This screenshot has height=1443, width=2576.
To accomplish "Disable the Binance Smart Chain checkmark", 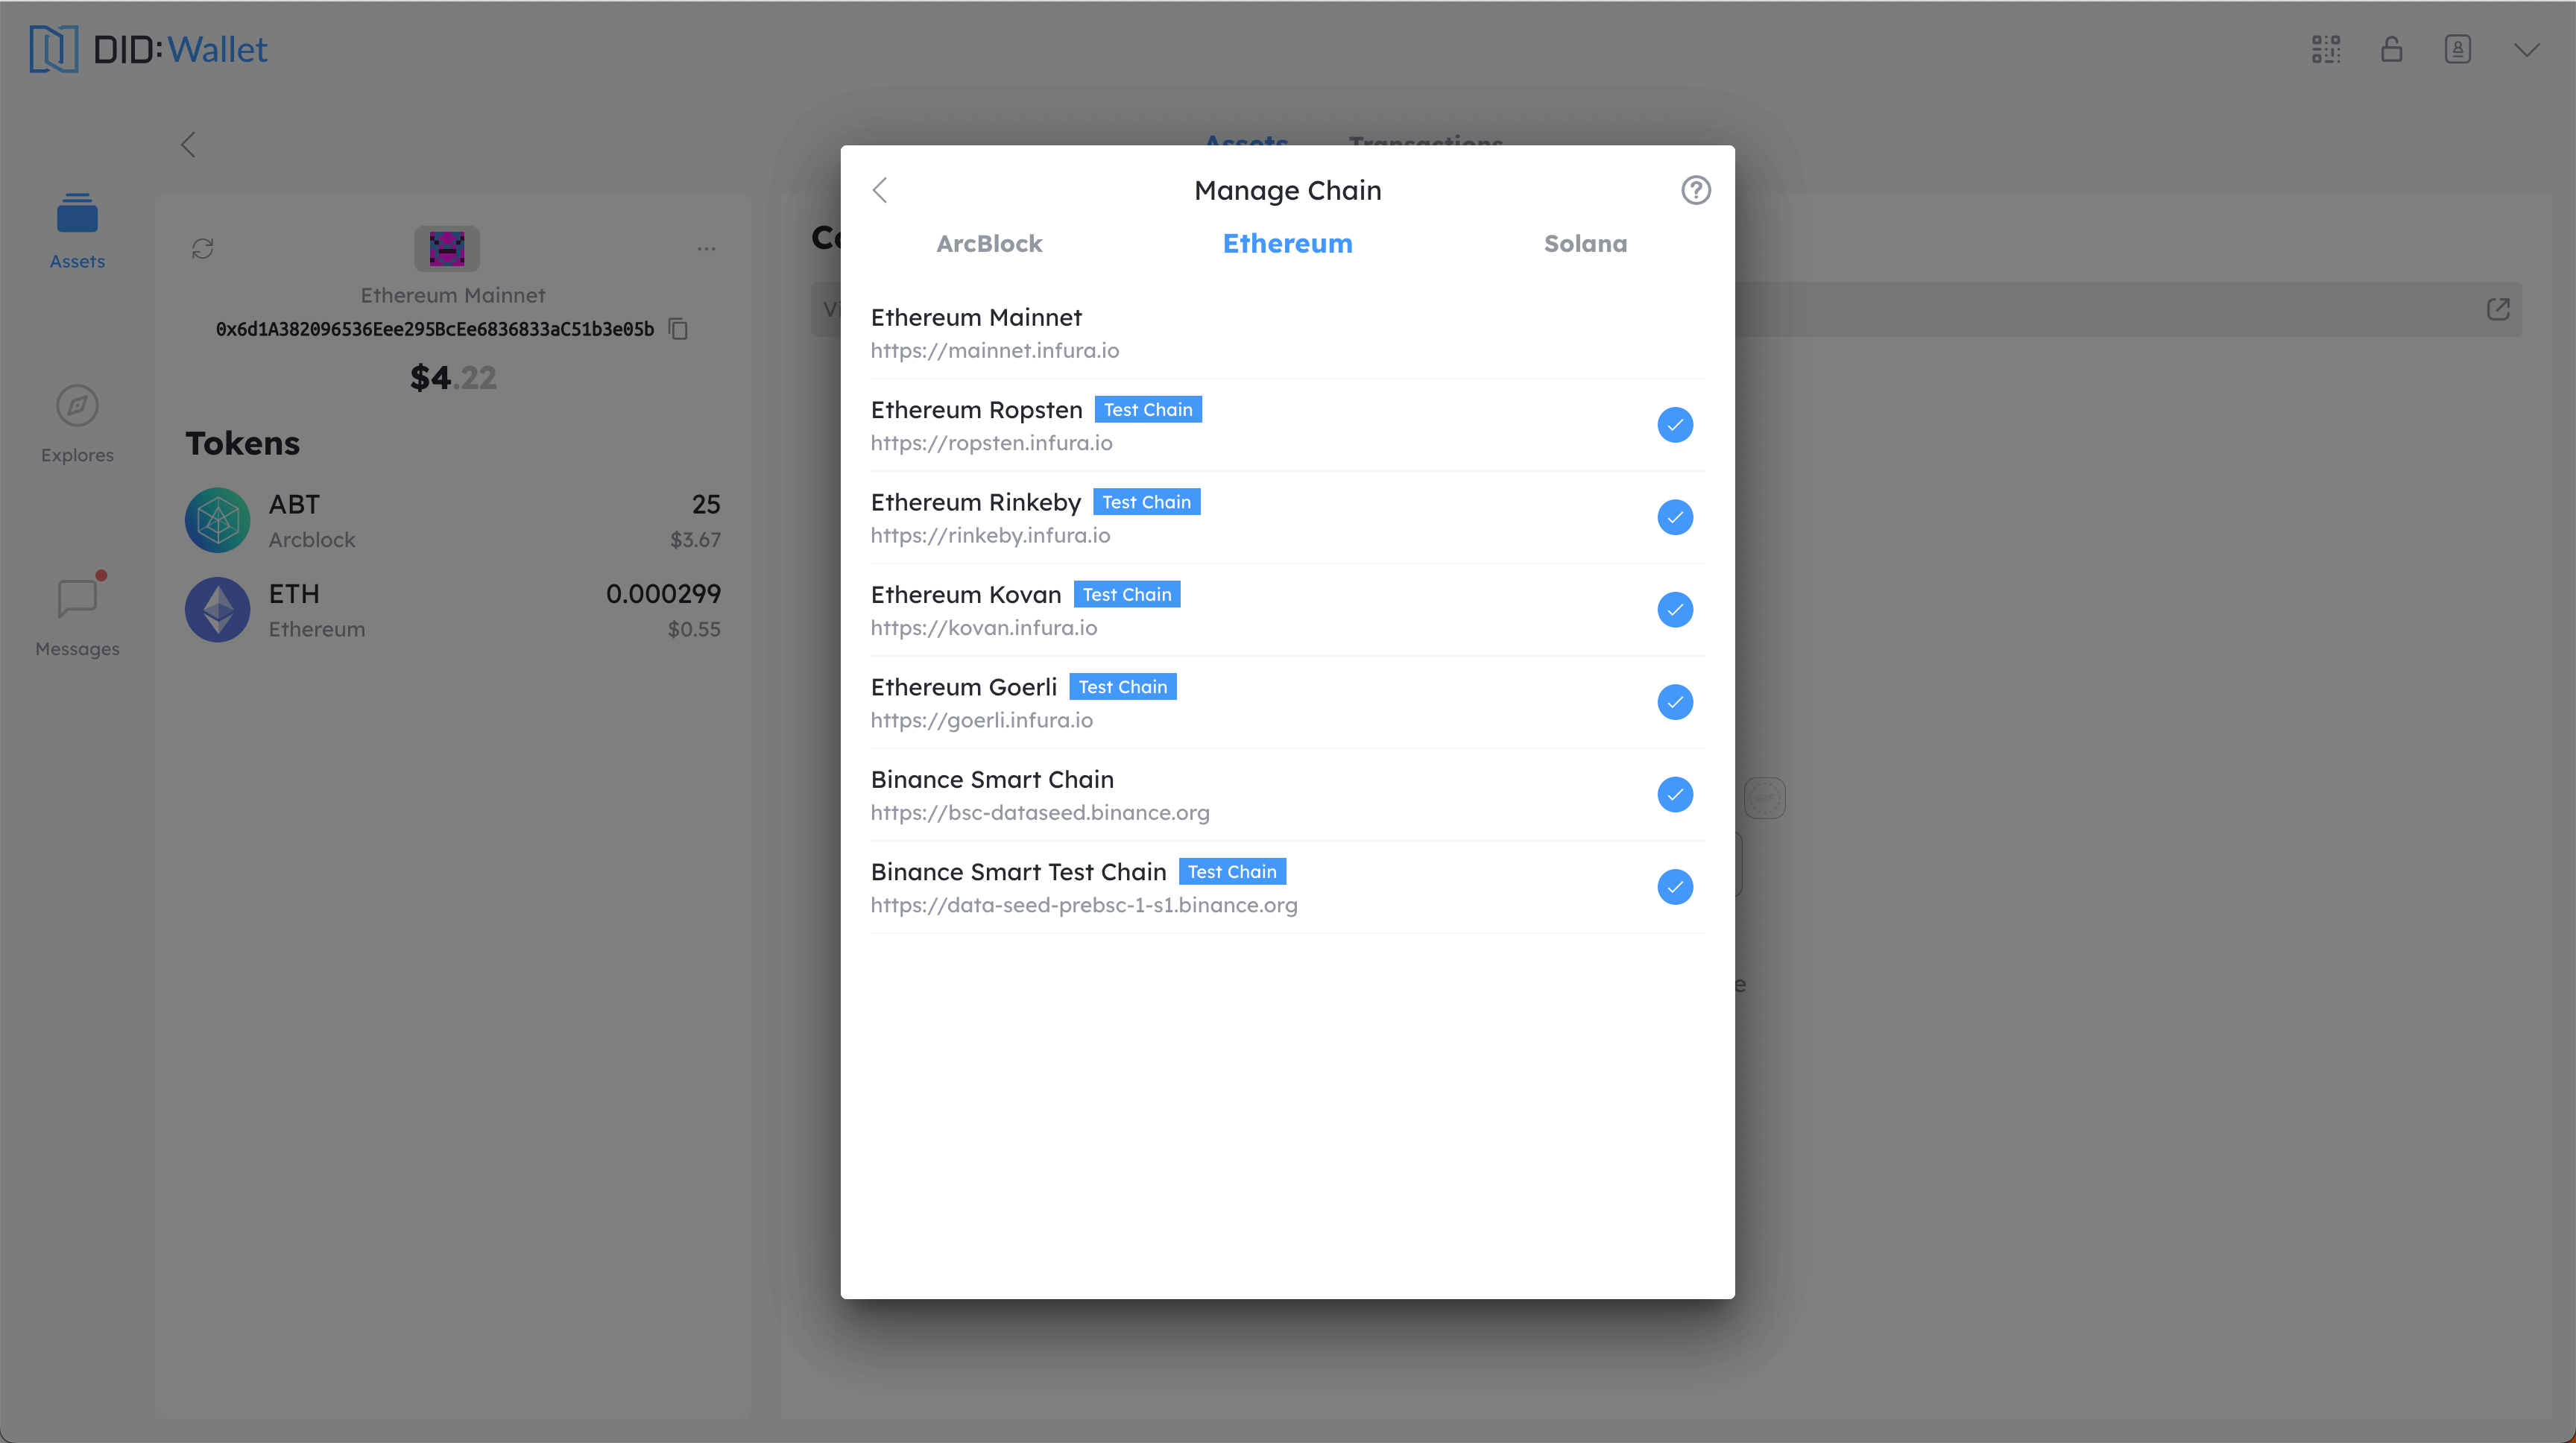I will (x=1675, y=795).
